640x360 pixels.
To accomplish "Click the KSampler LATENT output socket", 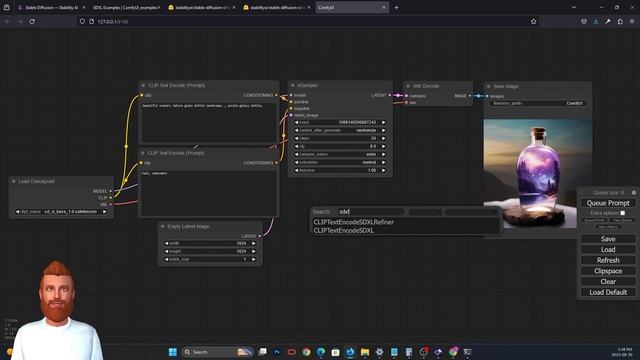I will pyautogui.click(x=389, y=95).
